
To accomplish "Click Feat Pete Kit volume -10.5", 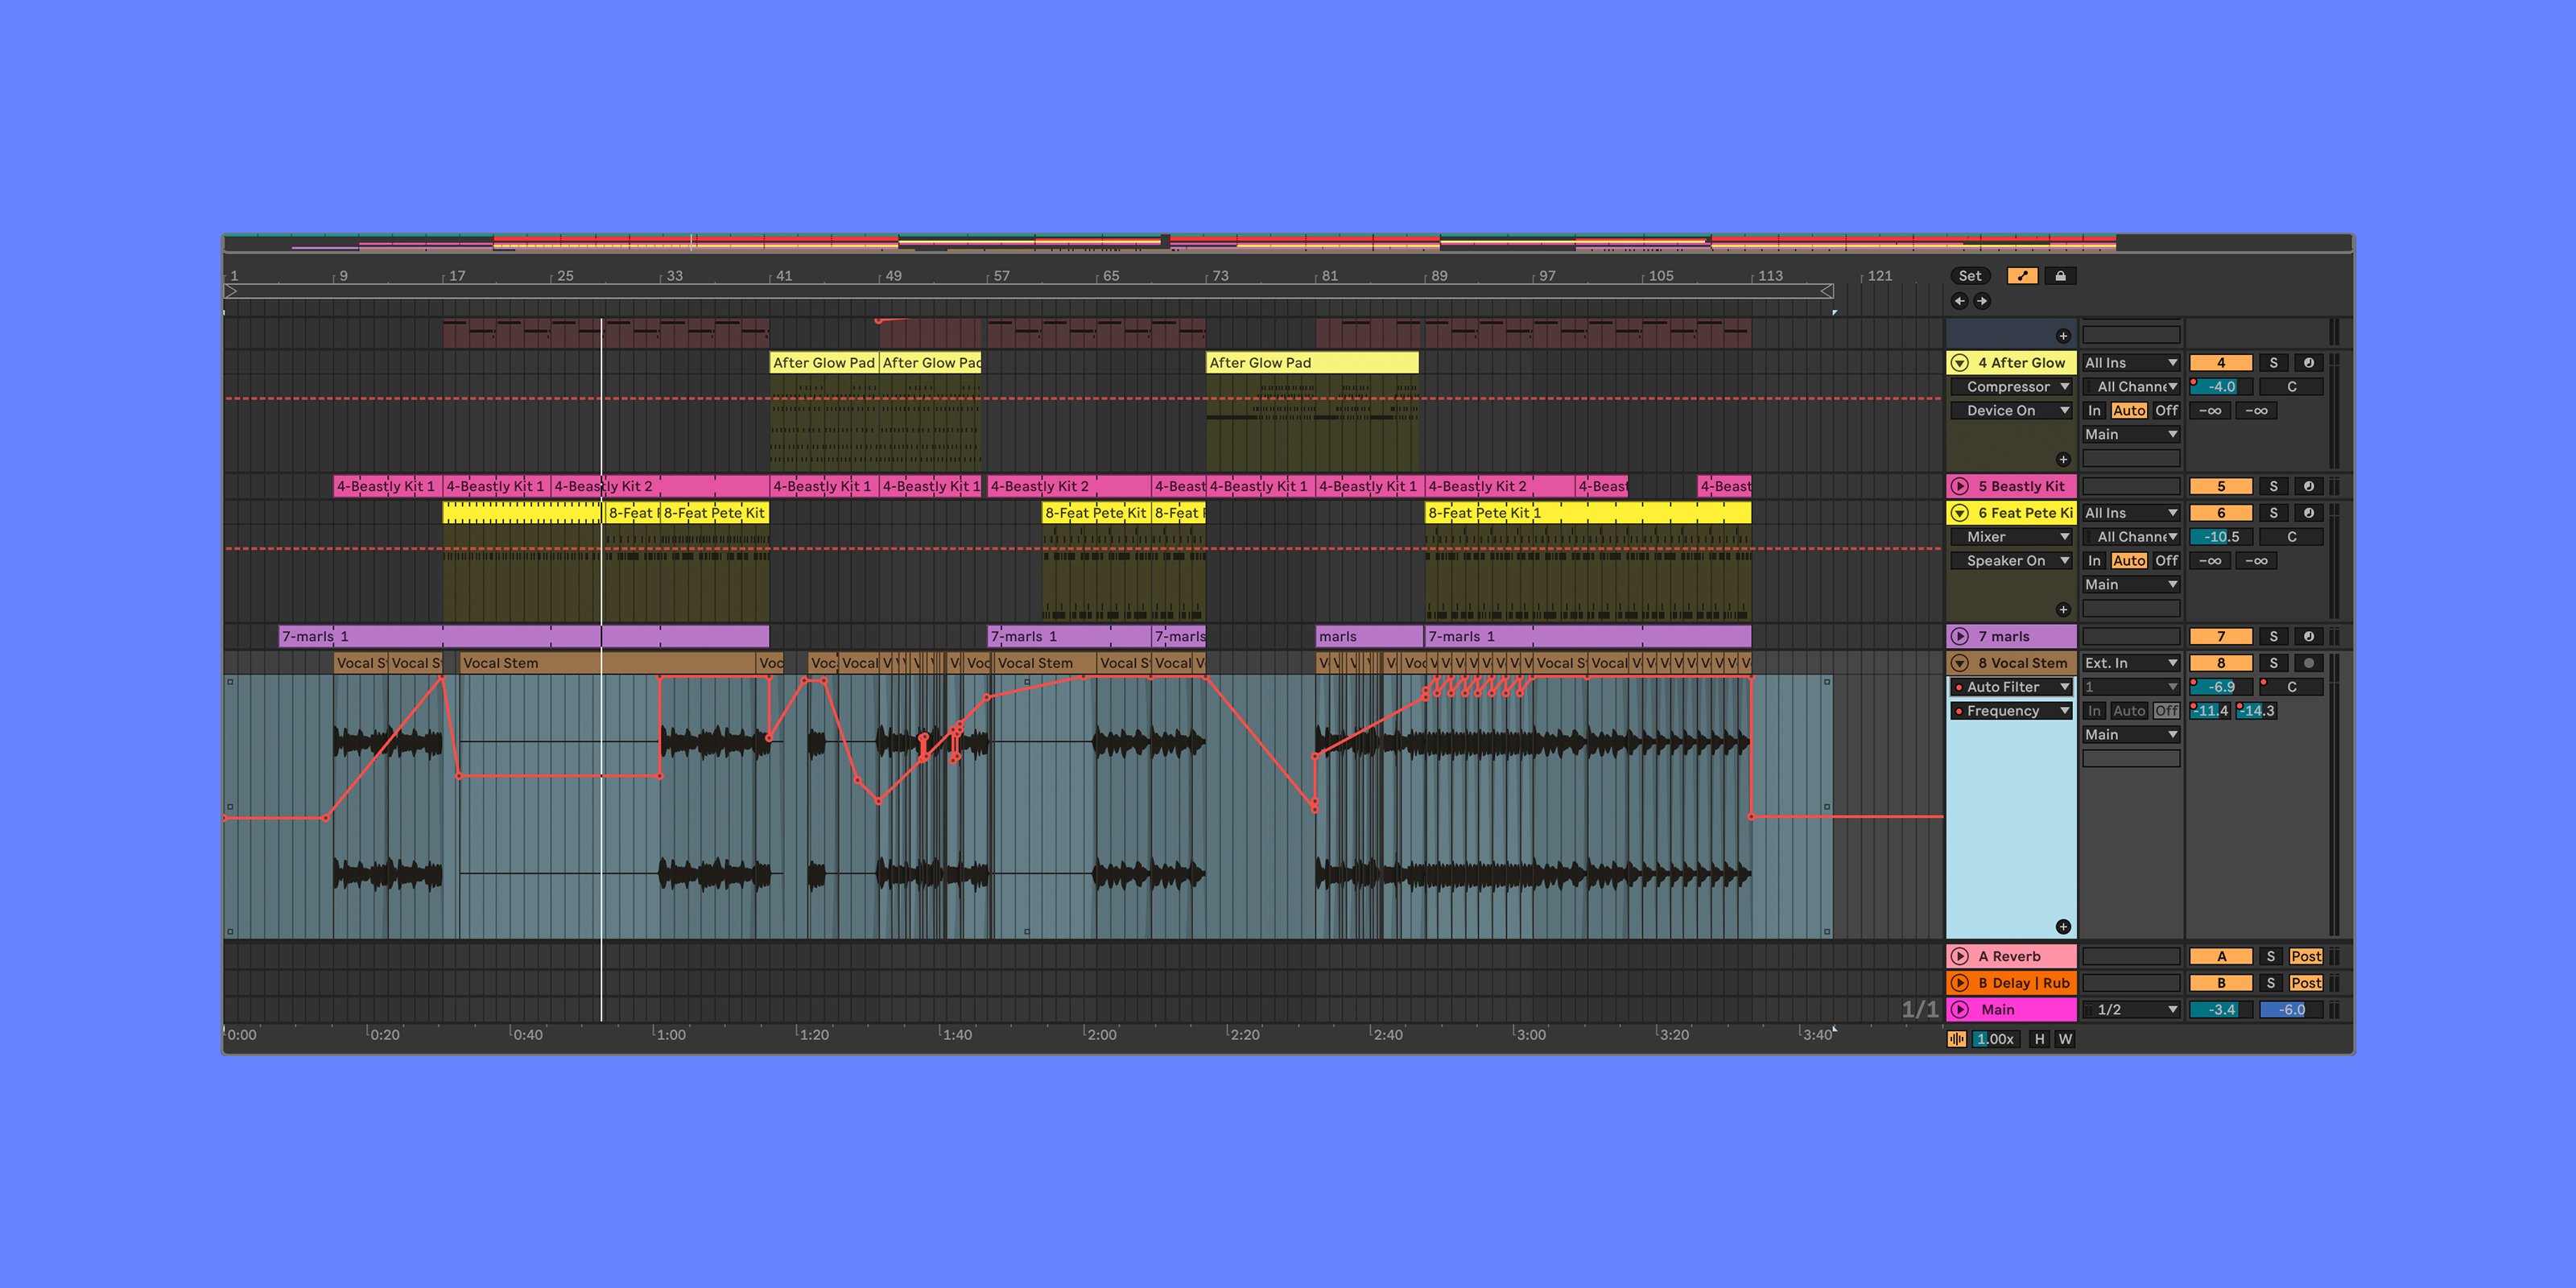I will [2221, 537].
